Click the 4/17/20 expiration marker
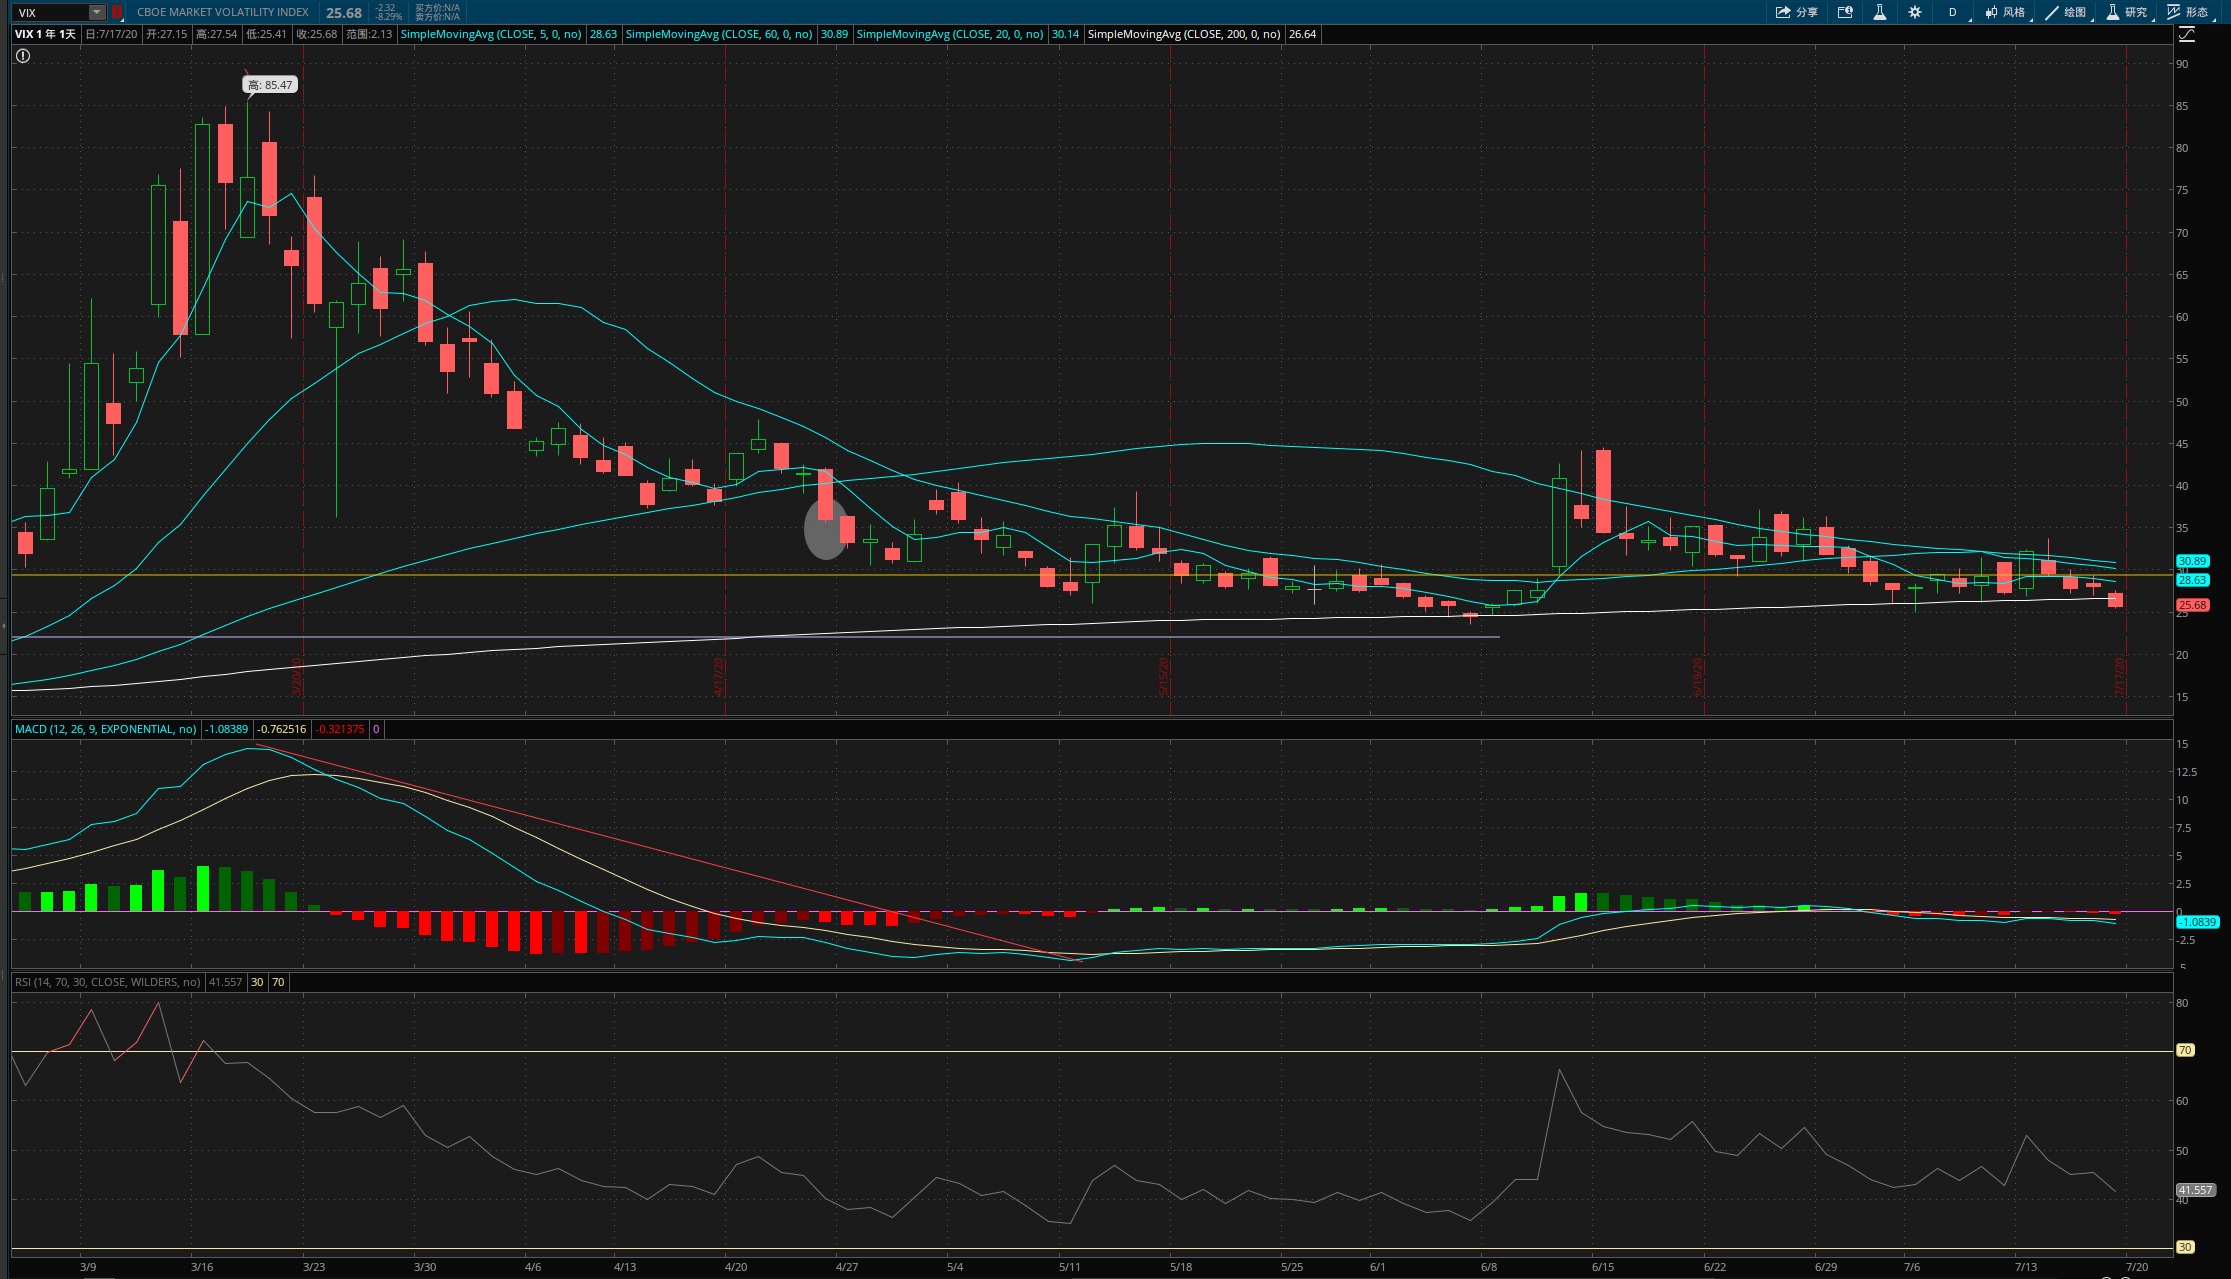 [719, 676]
